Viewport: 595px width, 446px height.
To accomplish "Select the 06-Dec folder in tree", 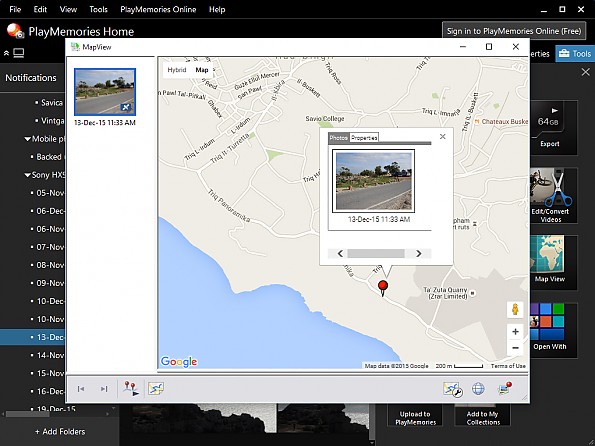I will point(50,211).
